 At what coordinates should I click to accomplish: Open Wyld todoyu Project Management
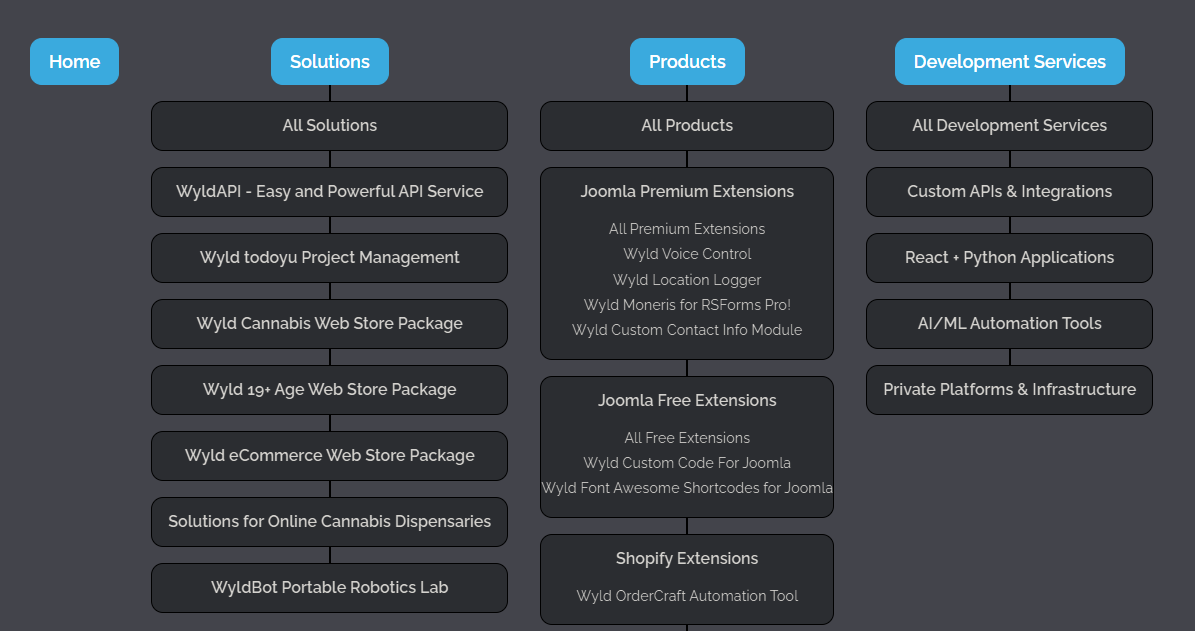pos(329,257)
